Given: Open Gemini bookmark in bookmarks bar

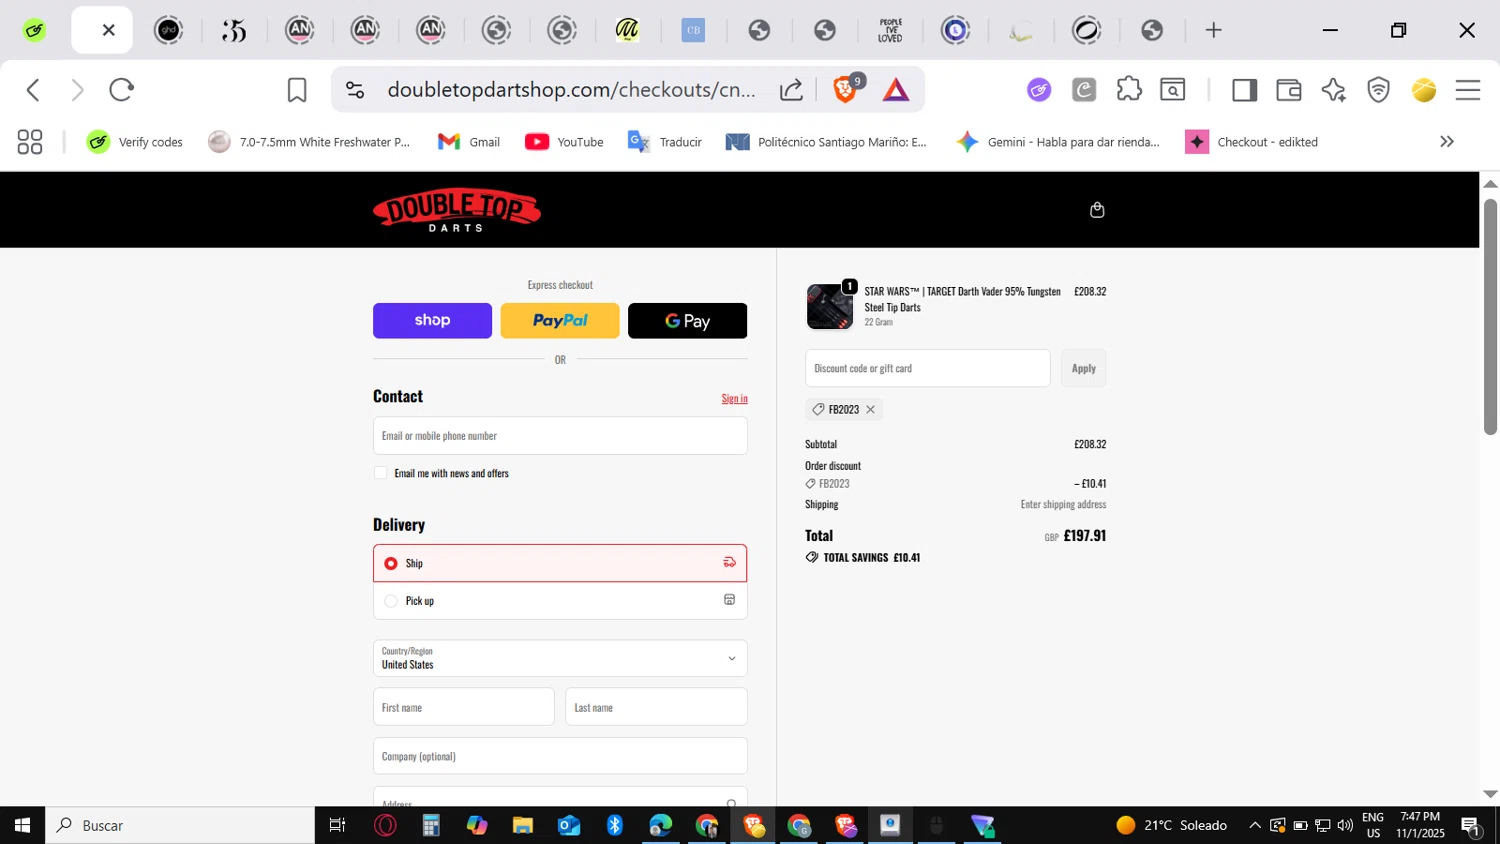Looking at the screenshot, I should [x=1058, y=142].
